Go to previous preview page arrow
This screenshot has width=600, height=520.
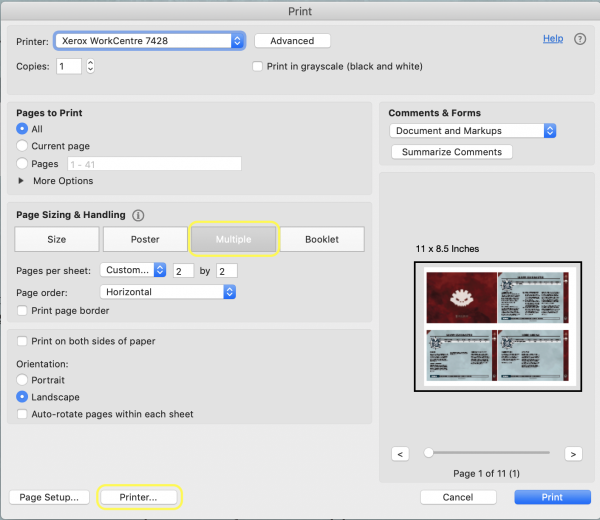point(400,453)
